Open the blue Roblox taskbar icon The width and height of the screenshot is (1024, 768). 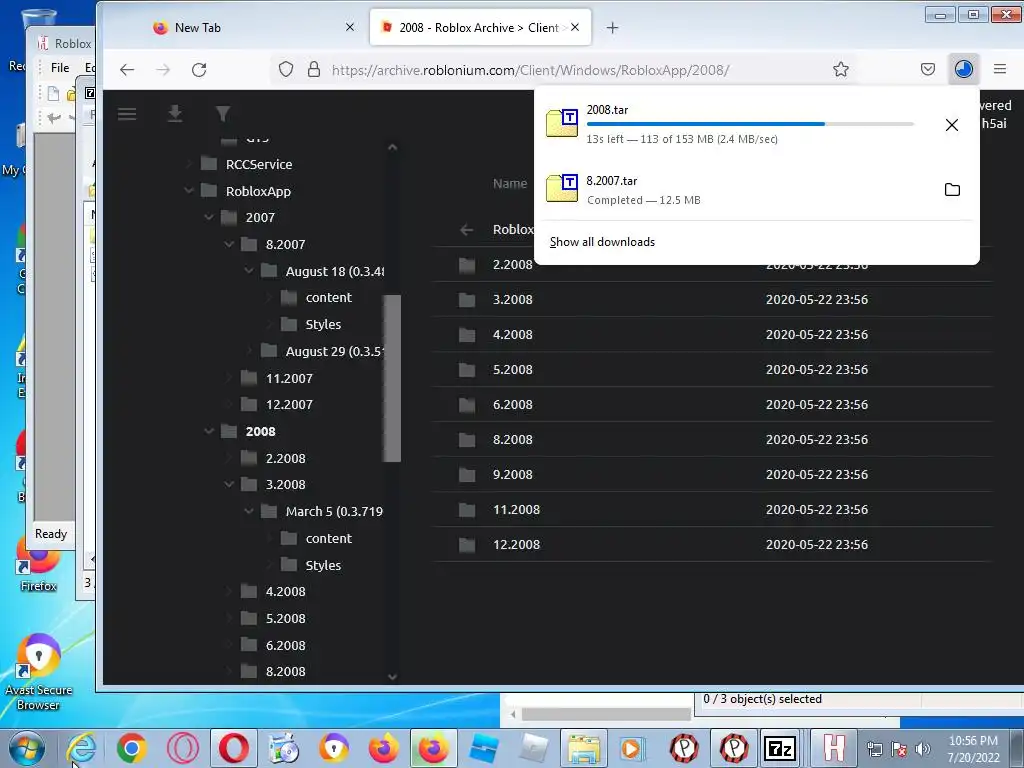click(483, 748)
